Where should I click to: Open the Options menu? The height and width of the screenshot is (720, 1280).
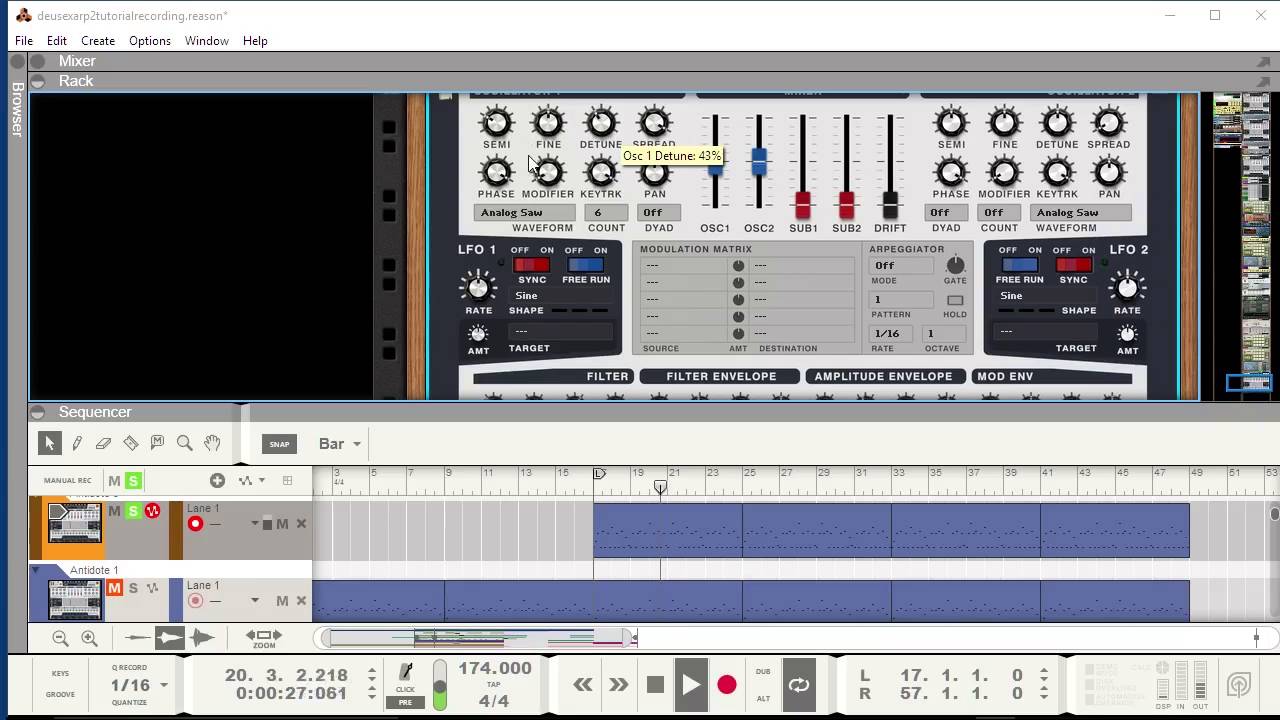[x=150, y=40]
